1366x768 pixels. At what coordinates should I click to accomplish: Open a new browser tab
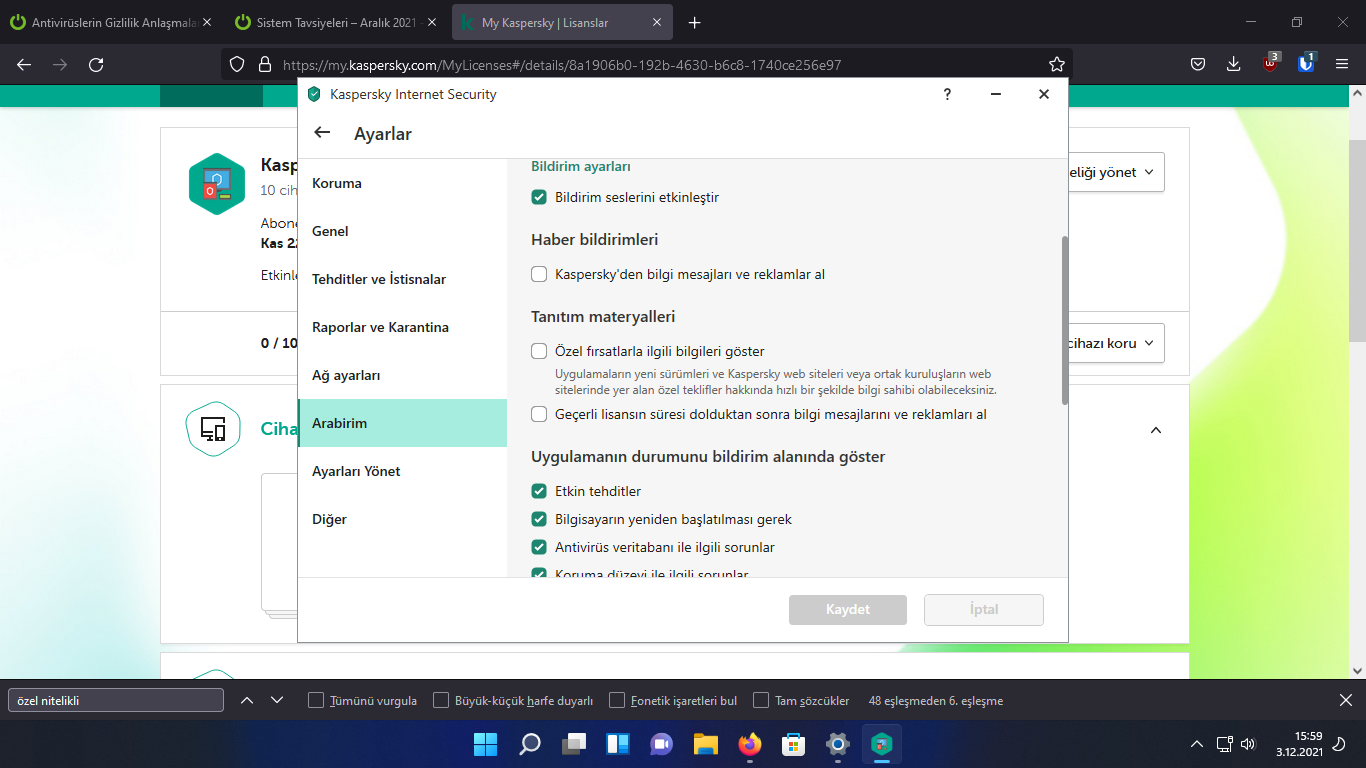[x=695, y=22]
